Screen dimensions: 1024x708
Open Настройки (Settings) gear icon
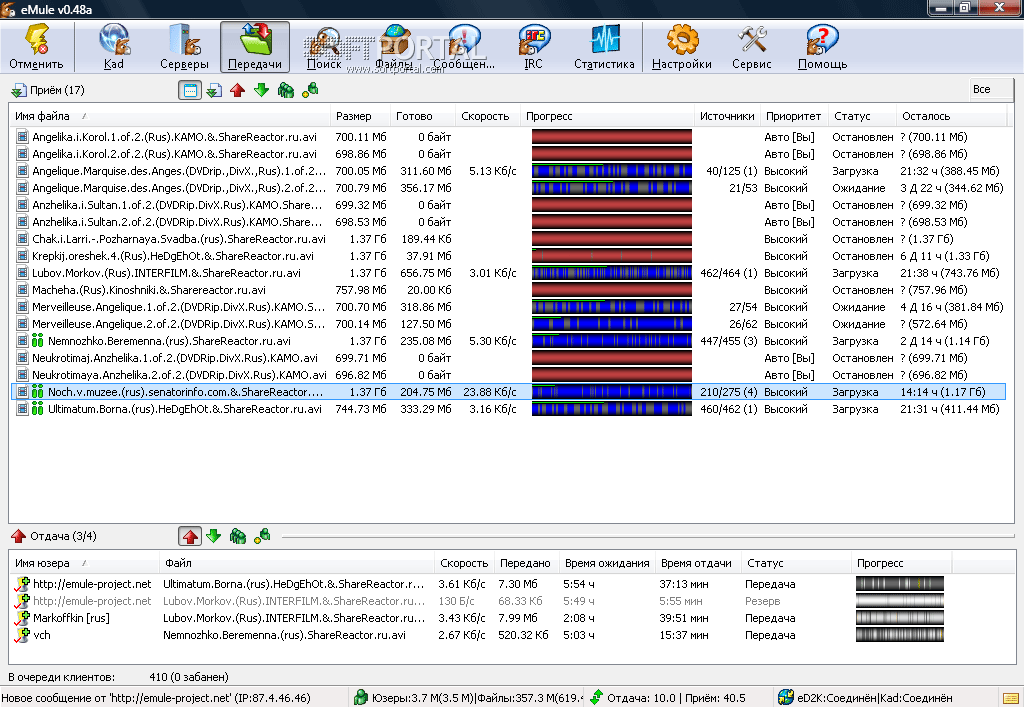[682, 47]
